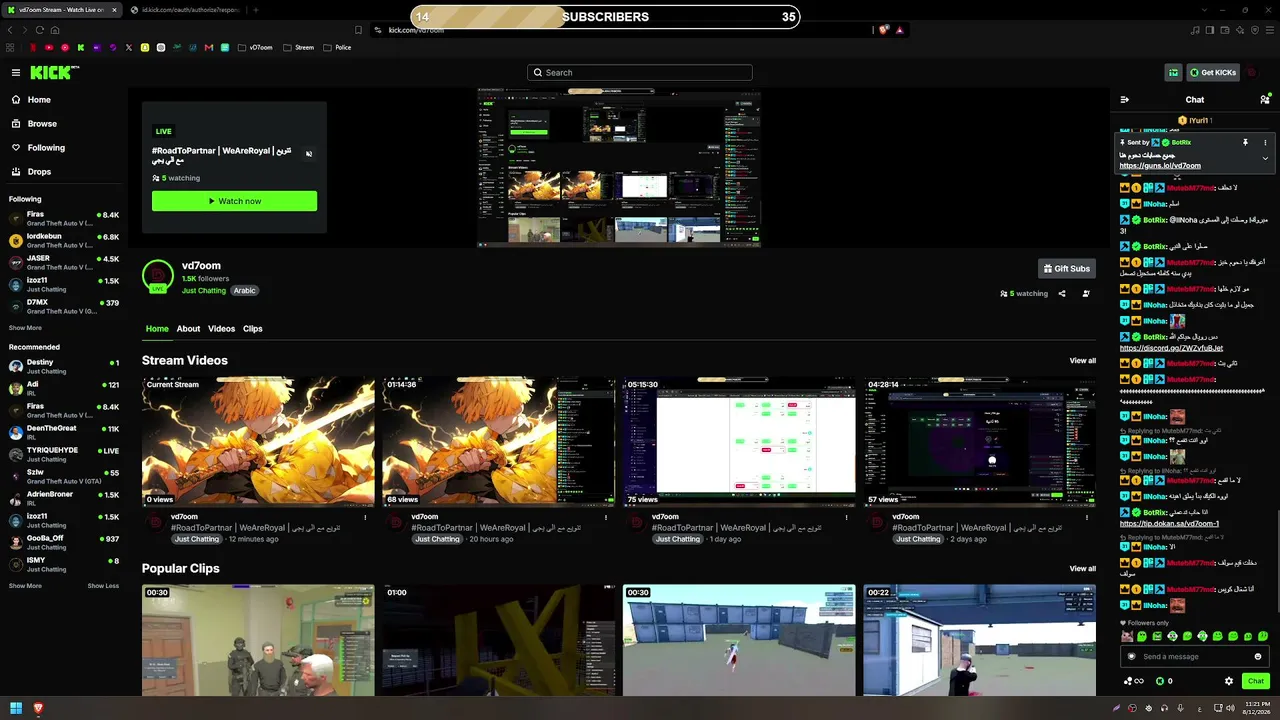This screenshot has width=1280, height=720.
Task: Open options for the 20 hours ago video
Action: 606,518
